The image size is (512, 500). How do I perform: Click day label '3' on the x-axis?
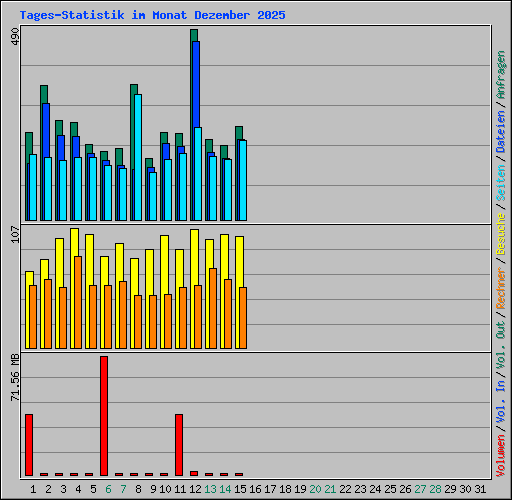pos(63,489)
